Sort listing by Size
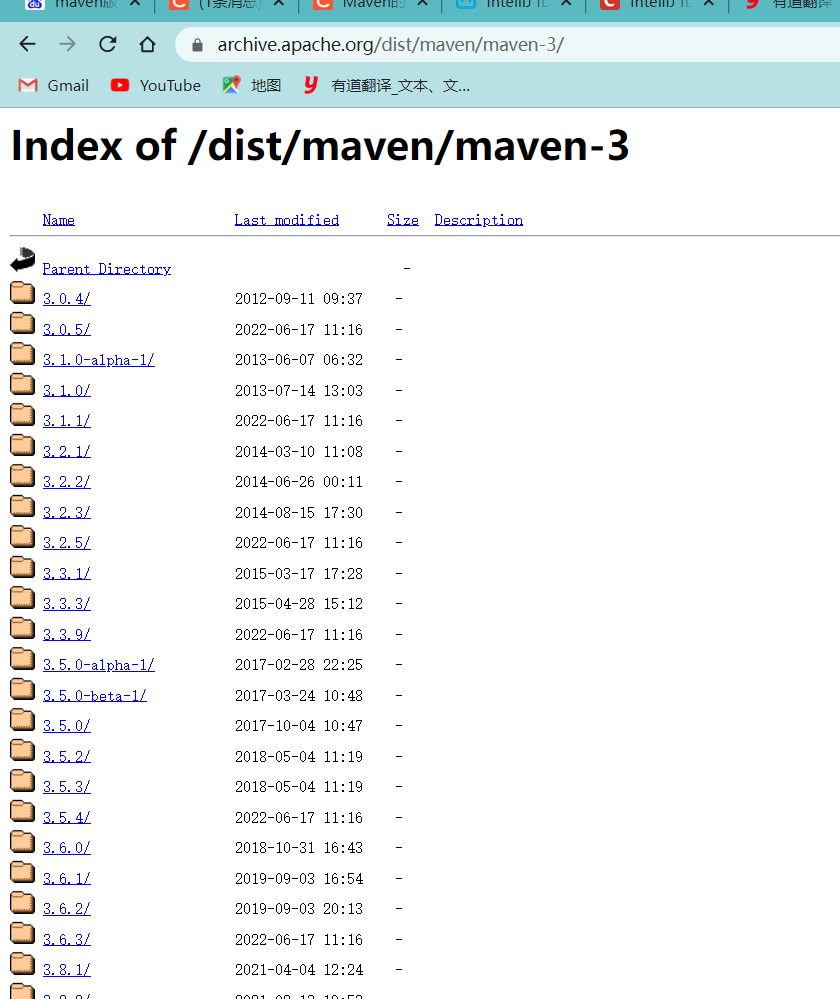The image size is (840, 999). coord(403,220)
